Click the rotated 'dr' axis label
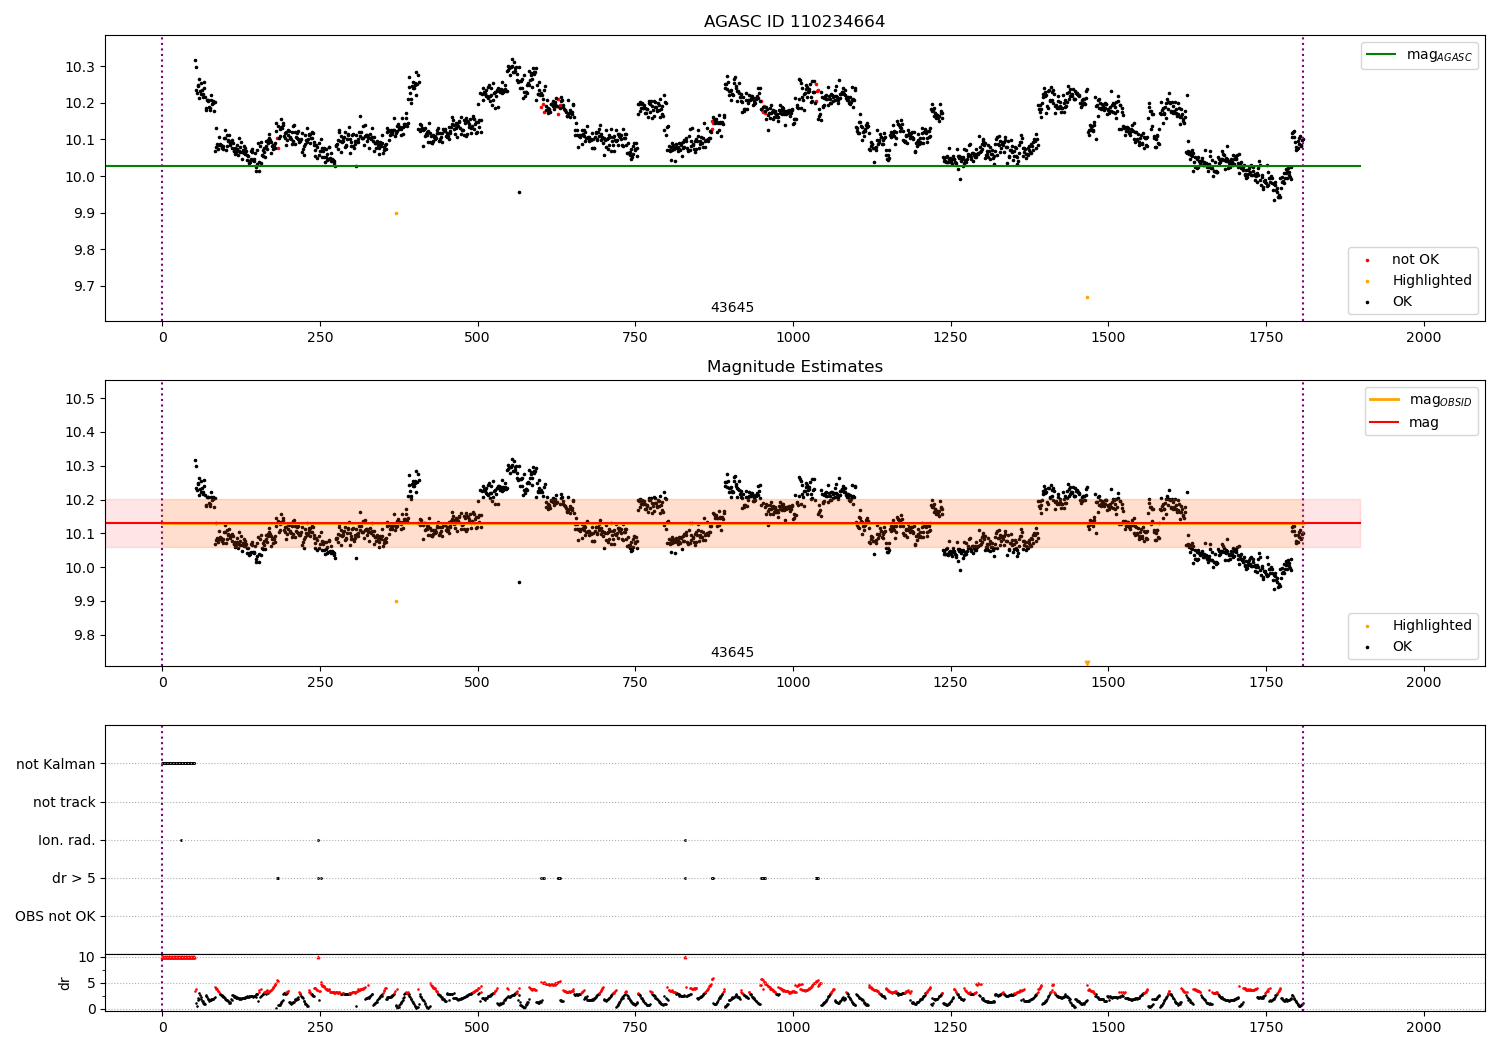 65,983
